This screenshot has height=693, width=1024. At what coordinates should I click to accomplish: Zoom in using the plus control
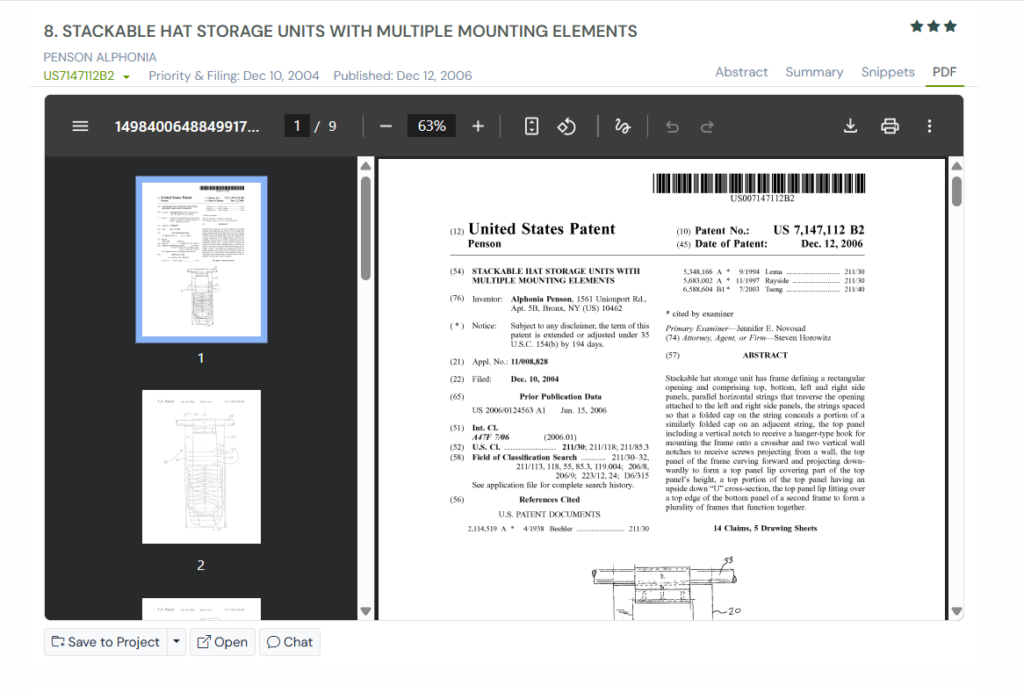(x=477, y=126)
